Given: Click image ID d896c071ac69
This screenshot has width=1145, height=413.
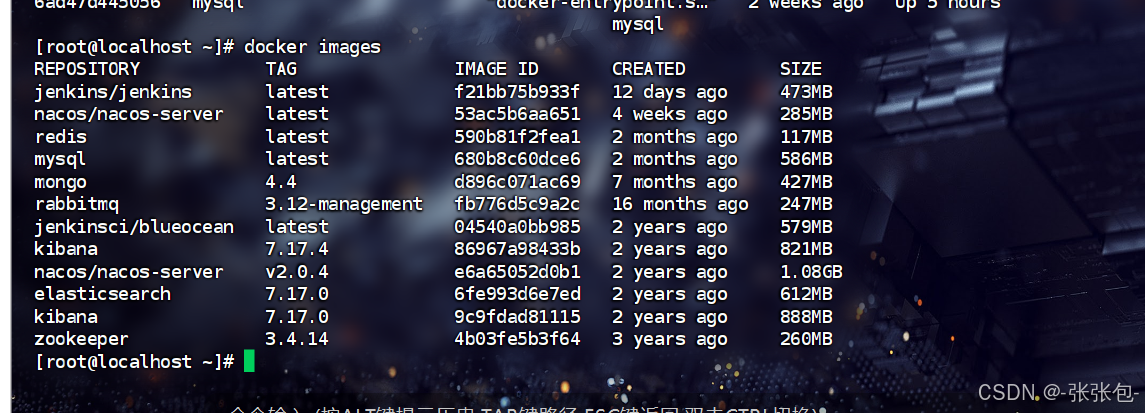Looking at the screenshot, I should coord(517,182).
